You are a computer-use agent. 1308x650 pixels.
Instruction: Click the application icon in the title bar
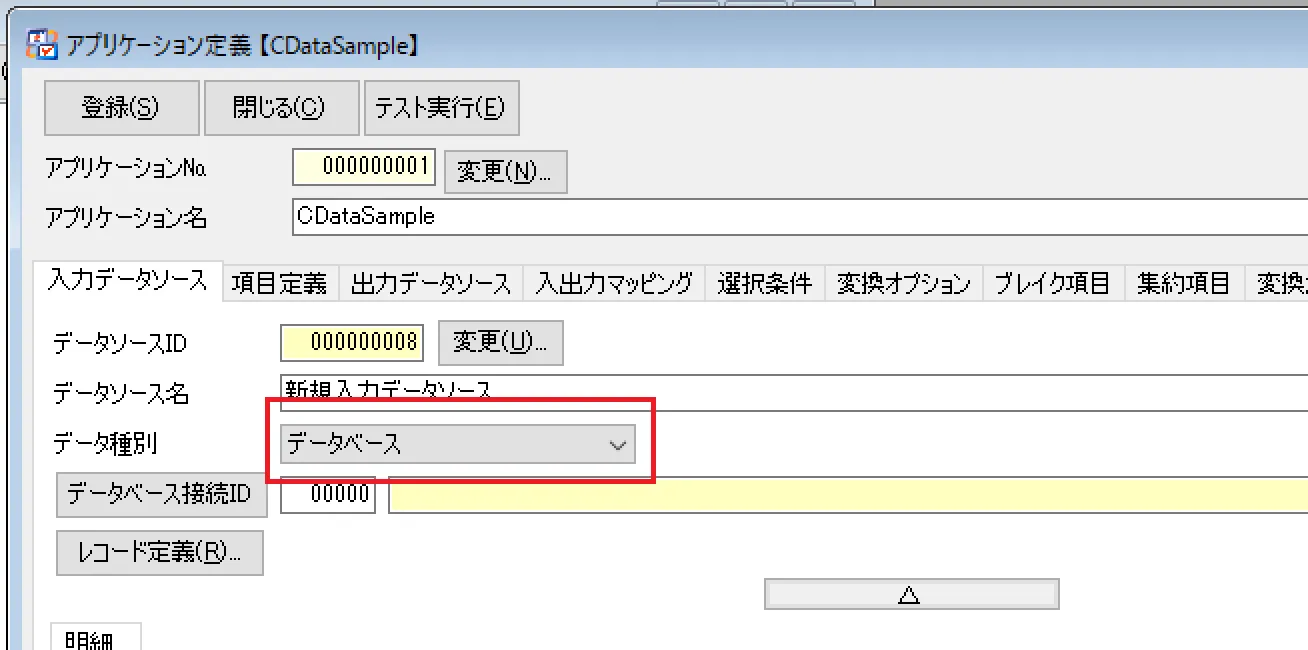tap(41, 44)
